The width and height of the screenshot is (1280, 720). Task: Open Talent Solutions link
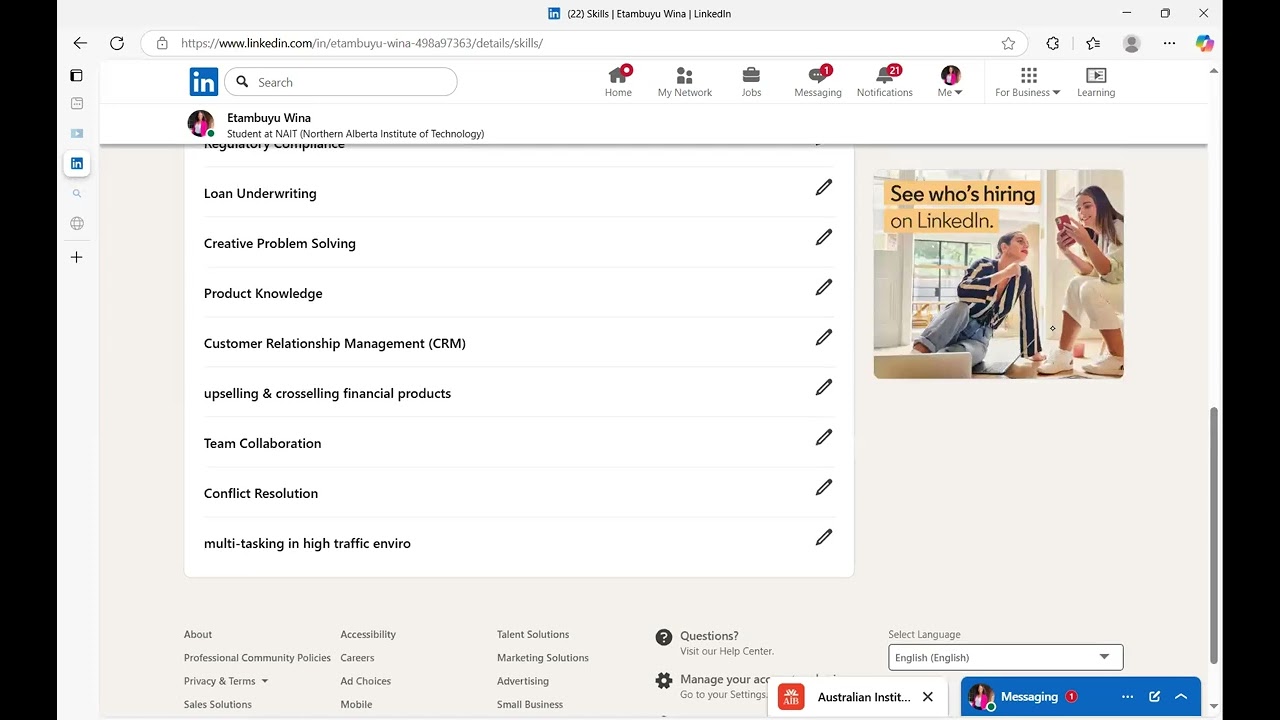click(533, 634)
